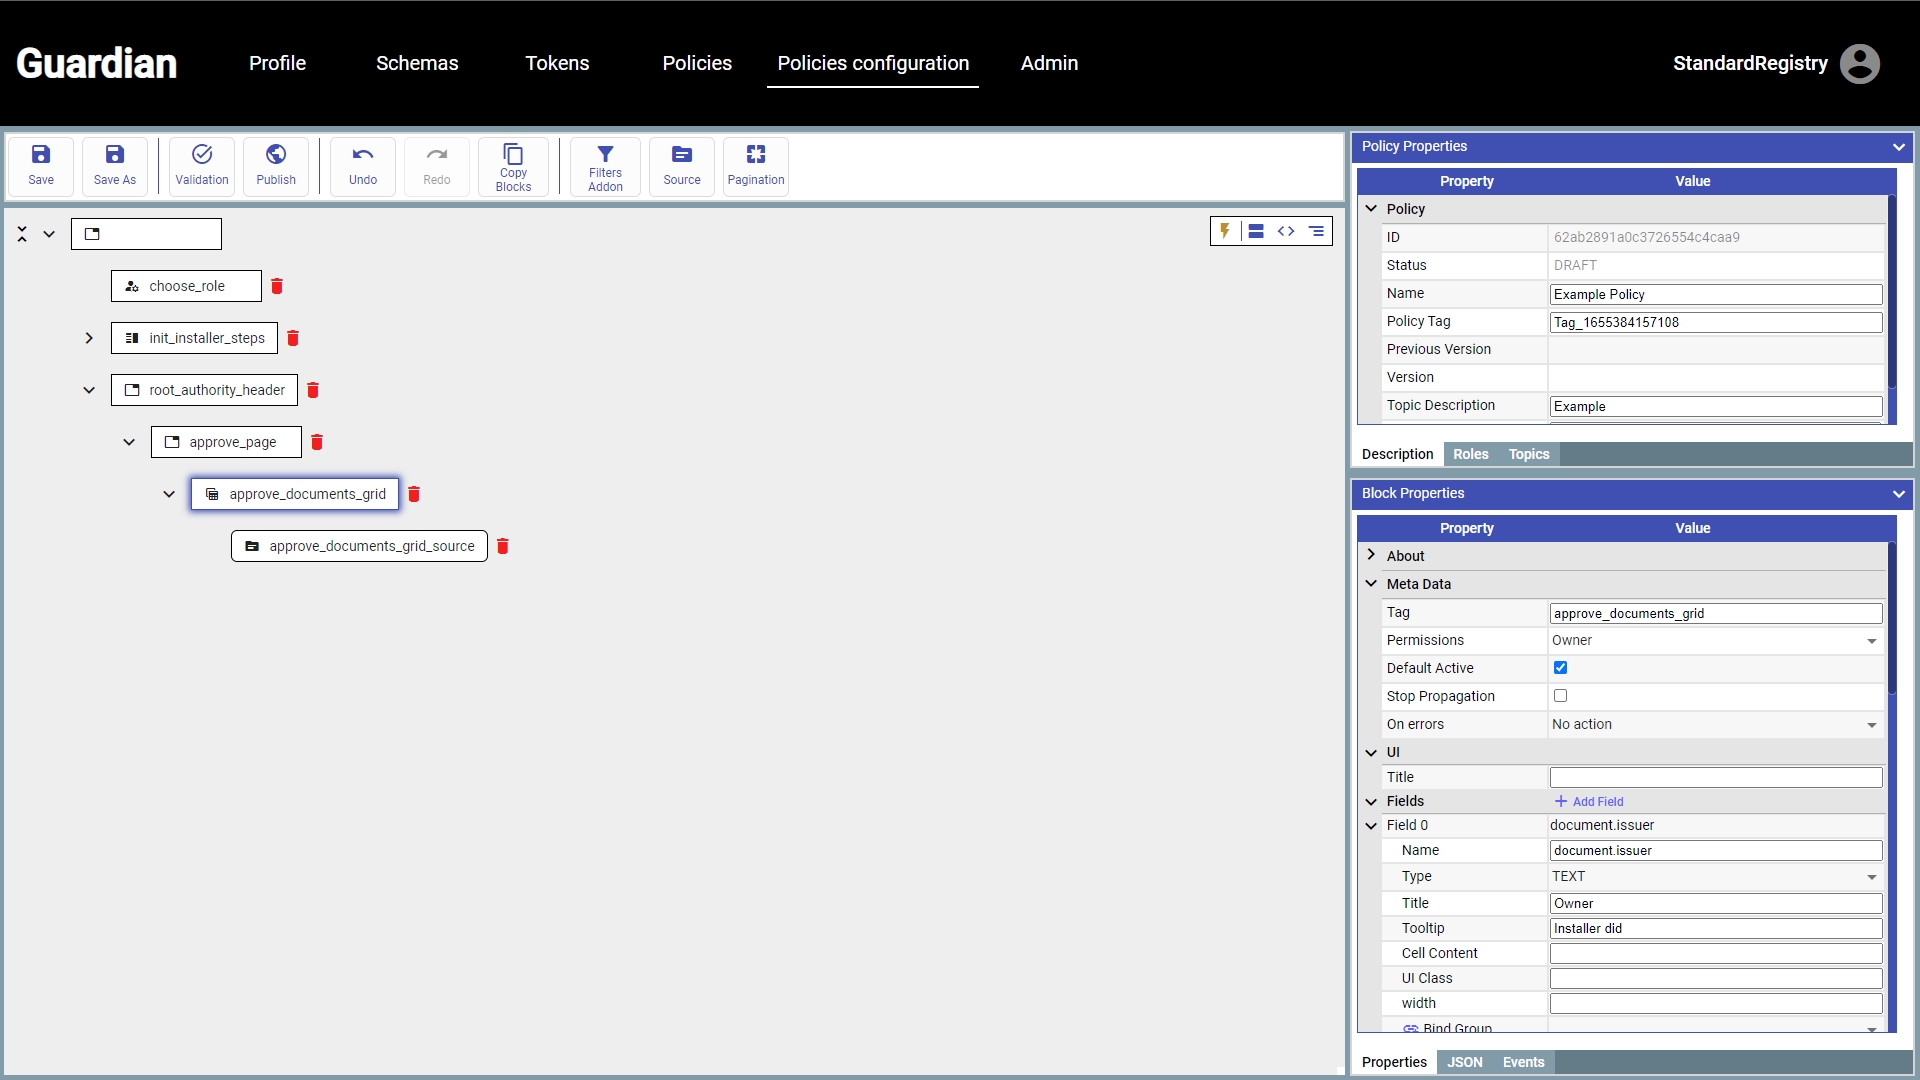Image resolution: width=1920 pixels, height=1080 pixels.
Task: Click the Undo arrow icon
Action: pyautogui.click(x=363, y=155)
